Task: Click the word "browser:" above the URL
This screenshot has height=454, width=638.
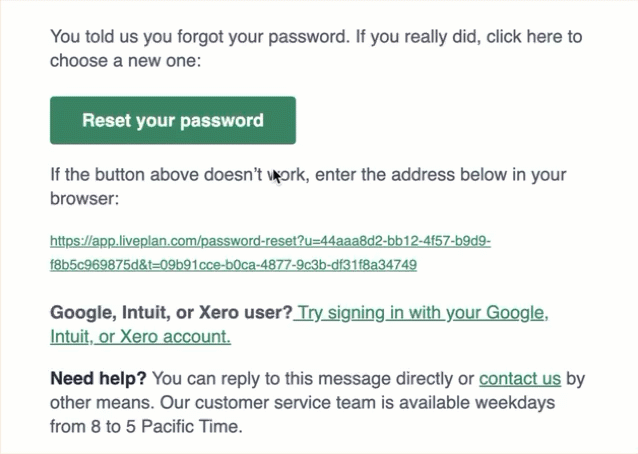Action: click(x=85, y=199)
